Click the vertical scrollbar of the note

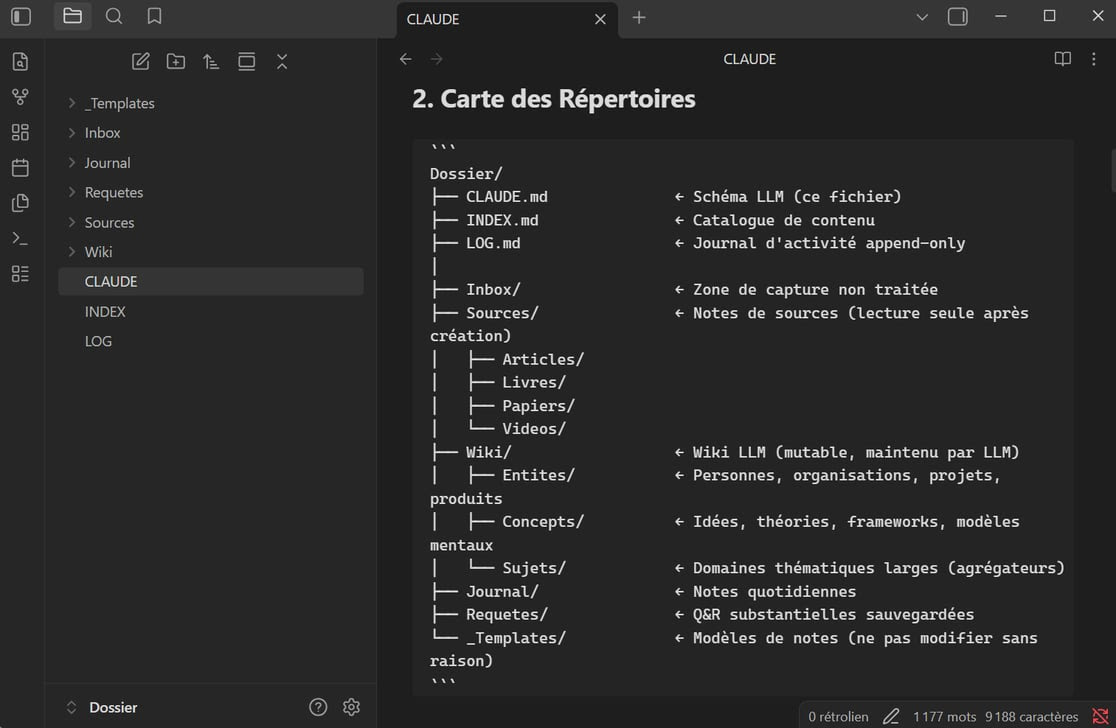pos(1112,170)
